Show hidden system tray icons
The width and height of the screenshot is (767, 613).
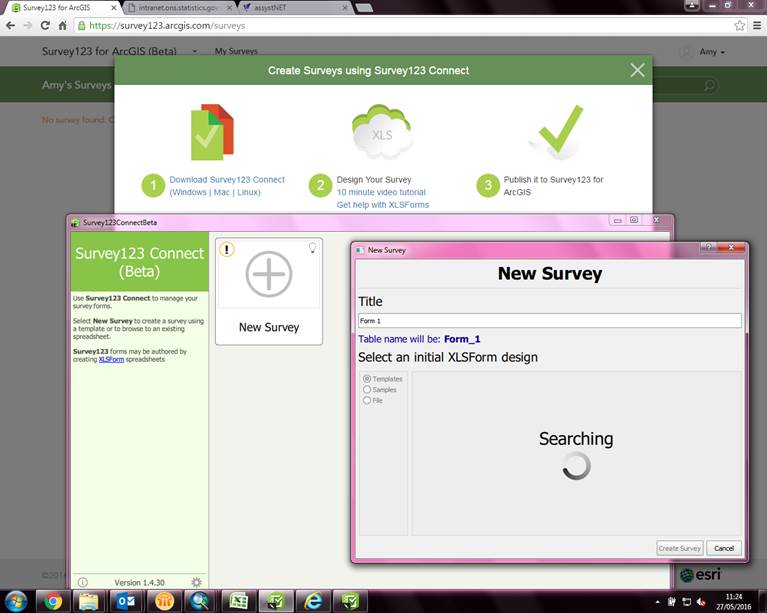click(x=657, y=602)
